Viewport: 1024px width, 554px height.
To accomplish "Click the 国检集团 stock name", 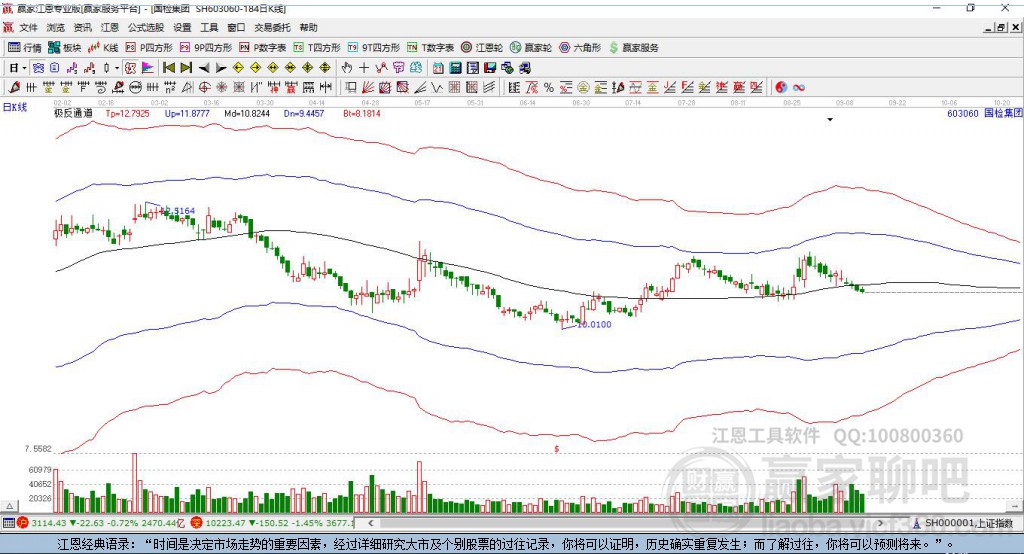I will [1003, 113].
